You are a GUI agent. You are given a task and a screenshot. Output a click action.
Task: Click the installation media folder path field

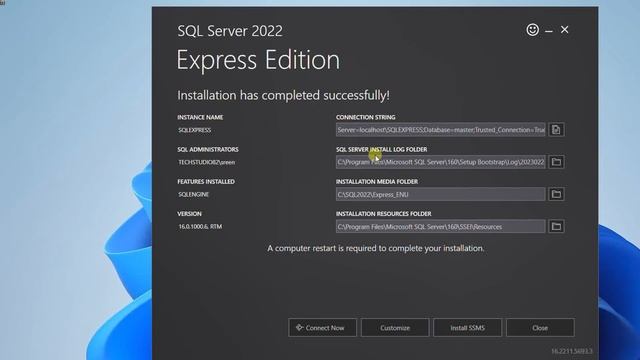click(x=440, y=194)
